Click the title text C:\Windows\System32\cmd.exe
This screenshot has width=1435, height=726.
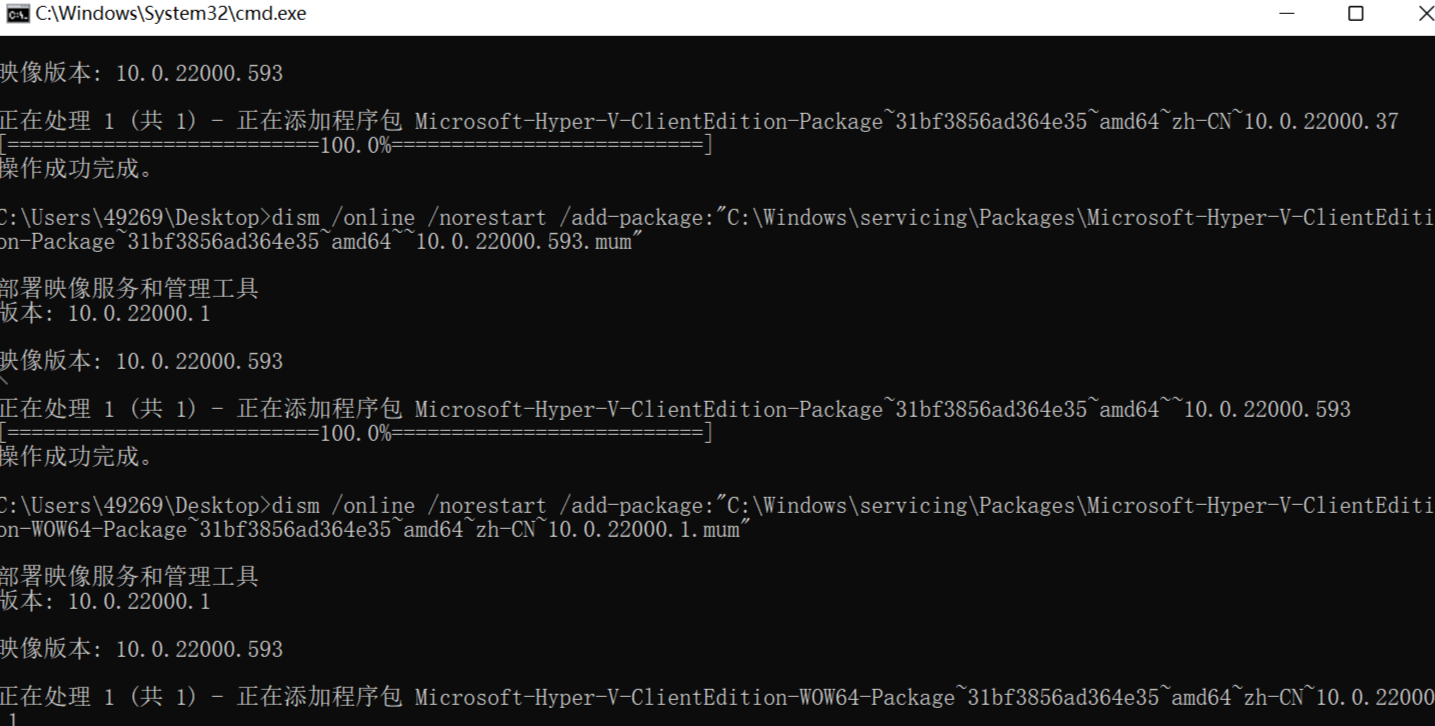pyautogui.click(x=168, y=13)
